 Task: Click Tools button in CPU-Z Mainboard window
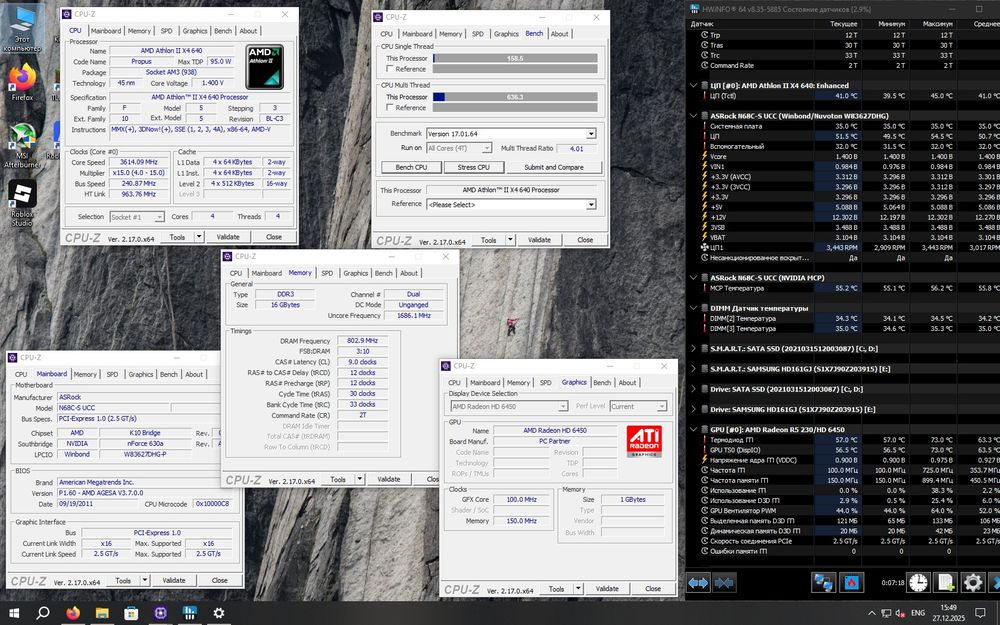pyautogui.click(x=123, y=581)
